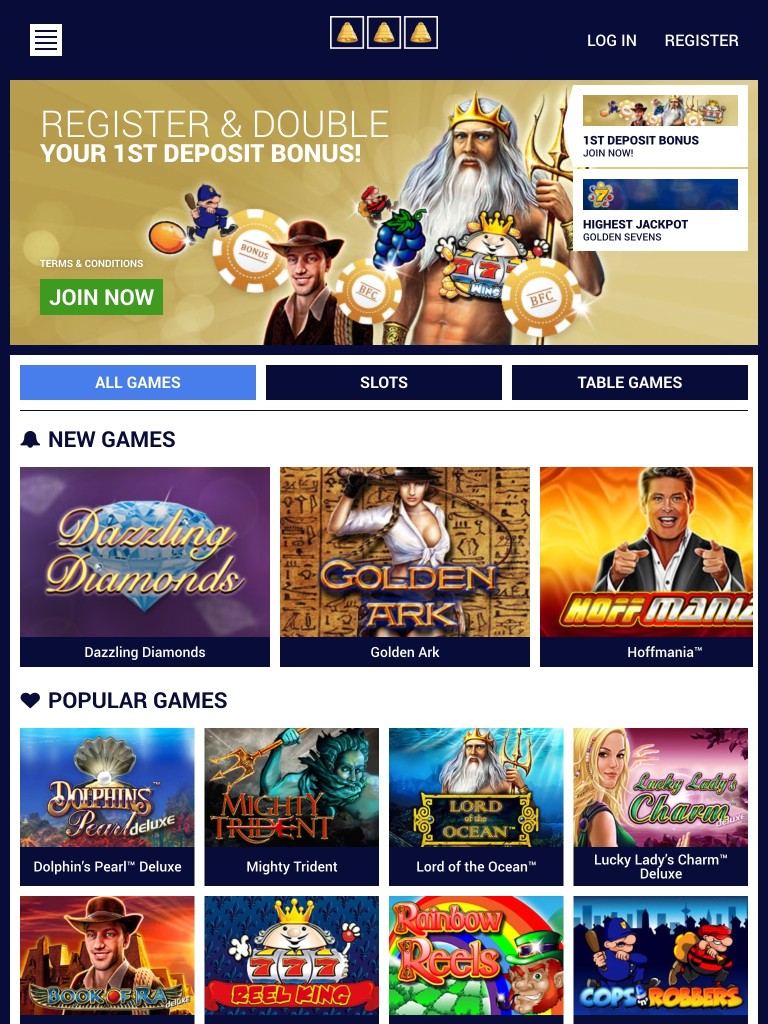Click the green Join Now button
The width and height of the screenshot is (768, 1024).
pyautogui.click(x=101, y=297)
